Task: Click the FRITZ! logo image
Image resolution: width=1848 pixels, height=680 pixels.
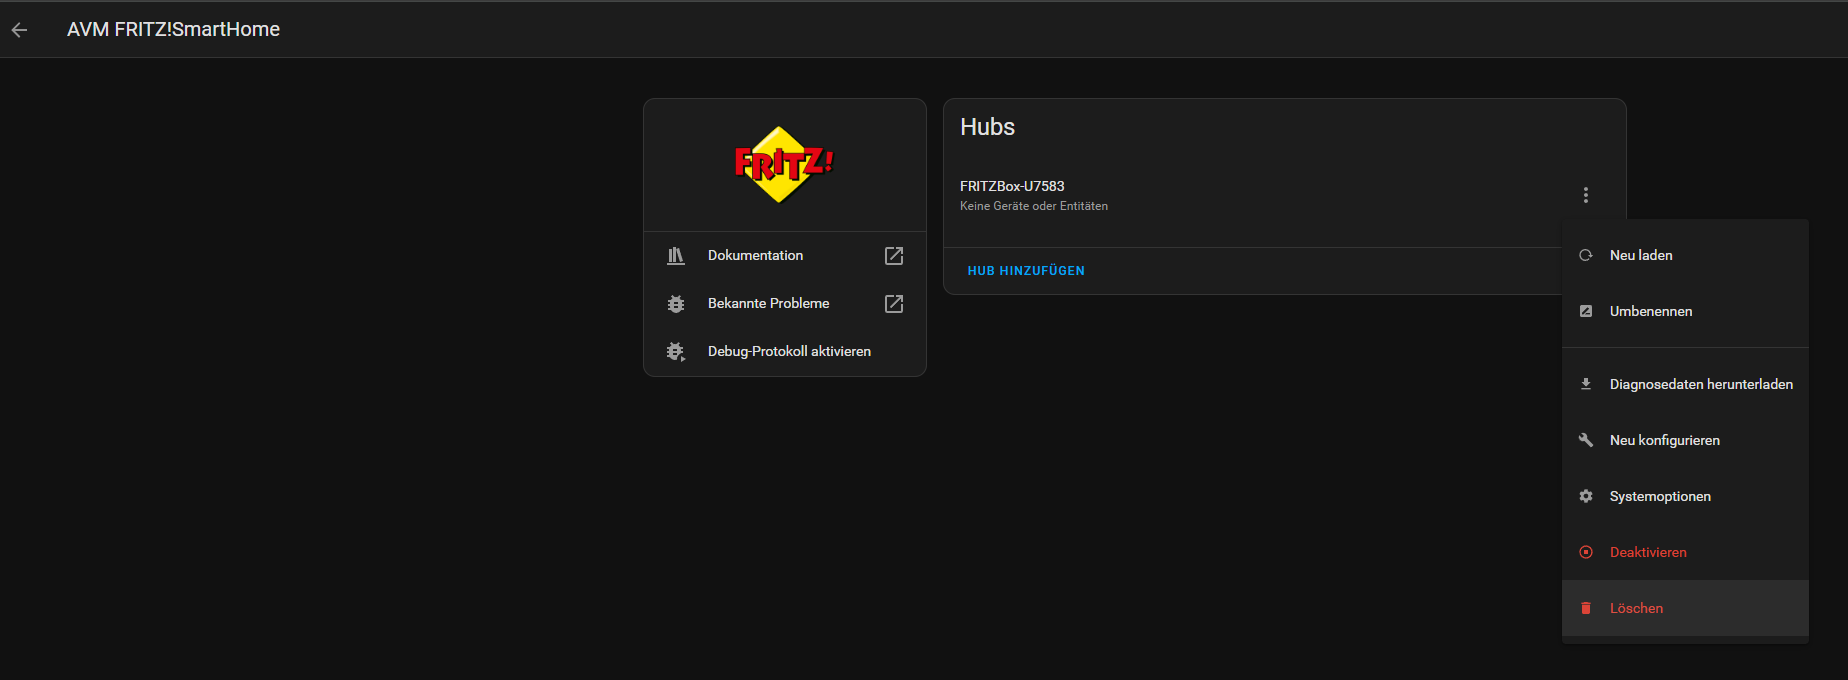Action: tap(784, 164)
